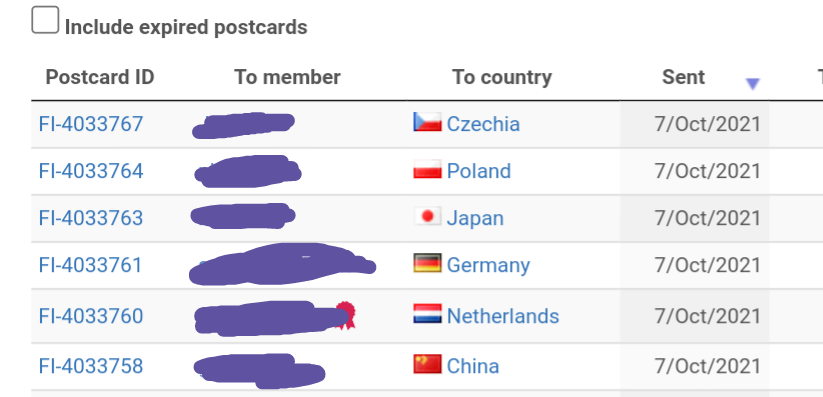Screen dimensions: 823x397
Task: Open postcard FI-4033761 link
Action: [90, 265]
